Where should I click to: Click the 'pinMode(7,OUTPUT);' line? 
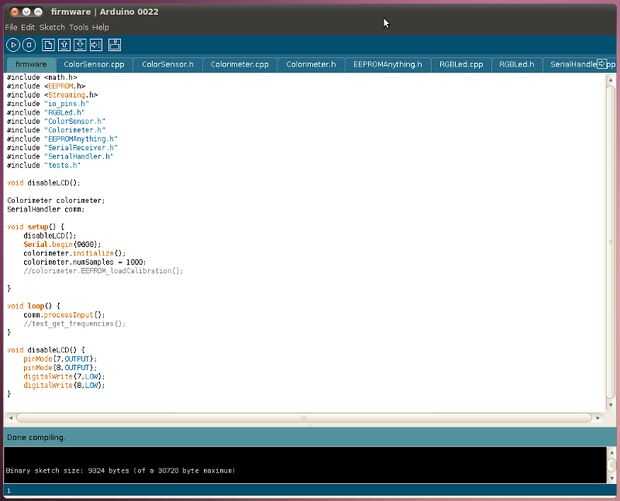(60, 359)
